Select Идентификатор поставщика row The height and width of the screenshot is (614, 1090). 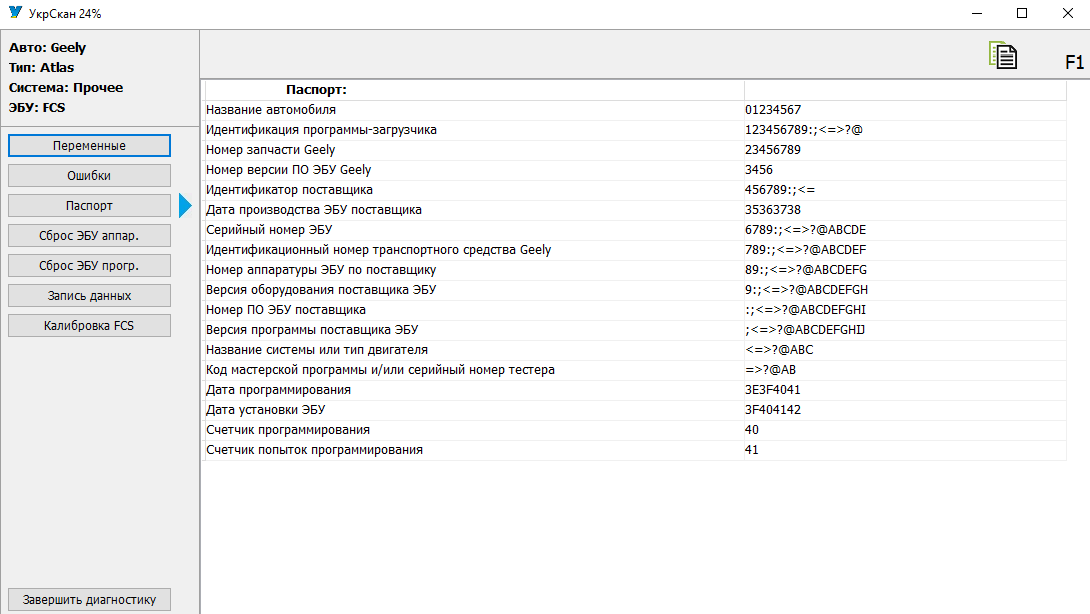(635, 190)
